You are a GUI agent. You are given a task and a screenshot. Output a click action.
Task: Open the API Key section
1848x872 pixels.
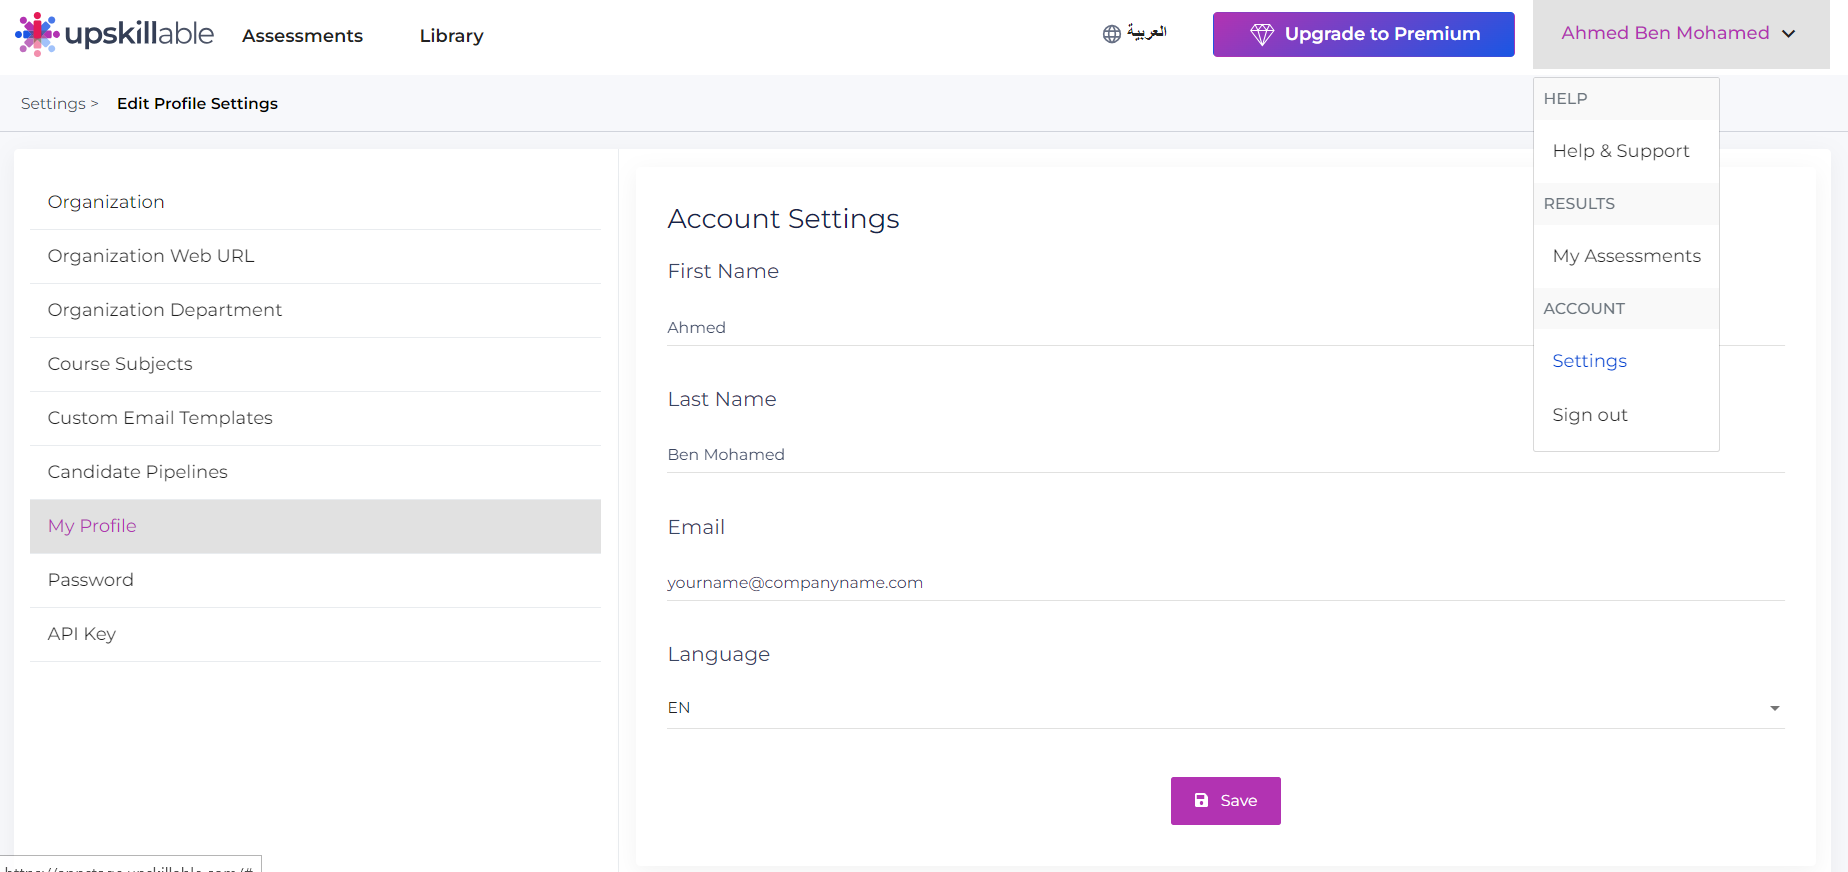click(x=315, y=635)
